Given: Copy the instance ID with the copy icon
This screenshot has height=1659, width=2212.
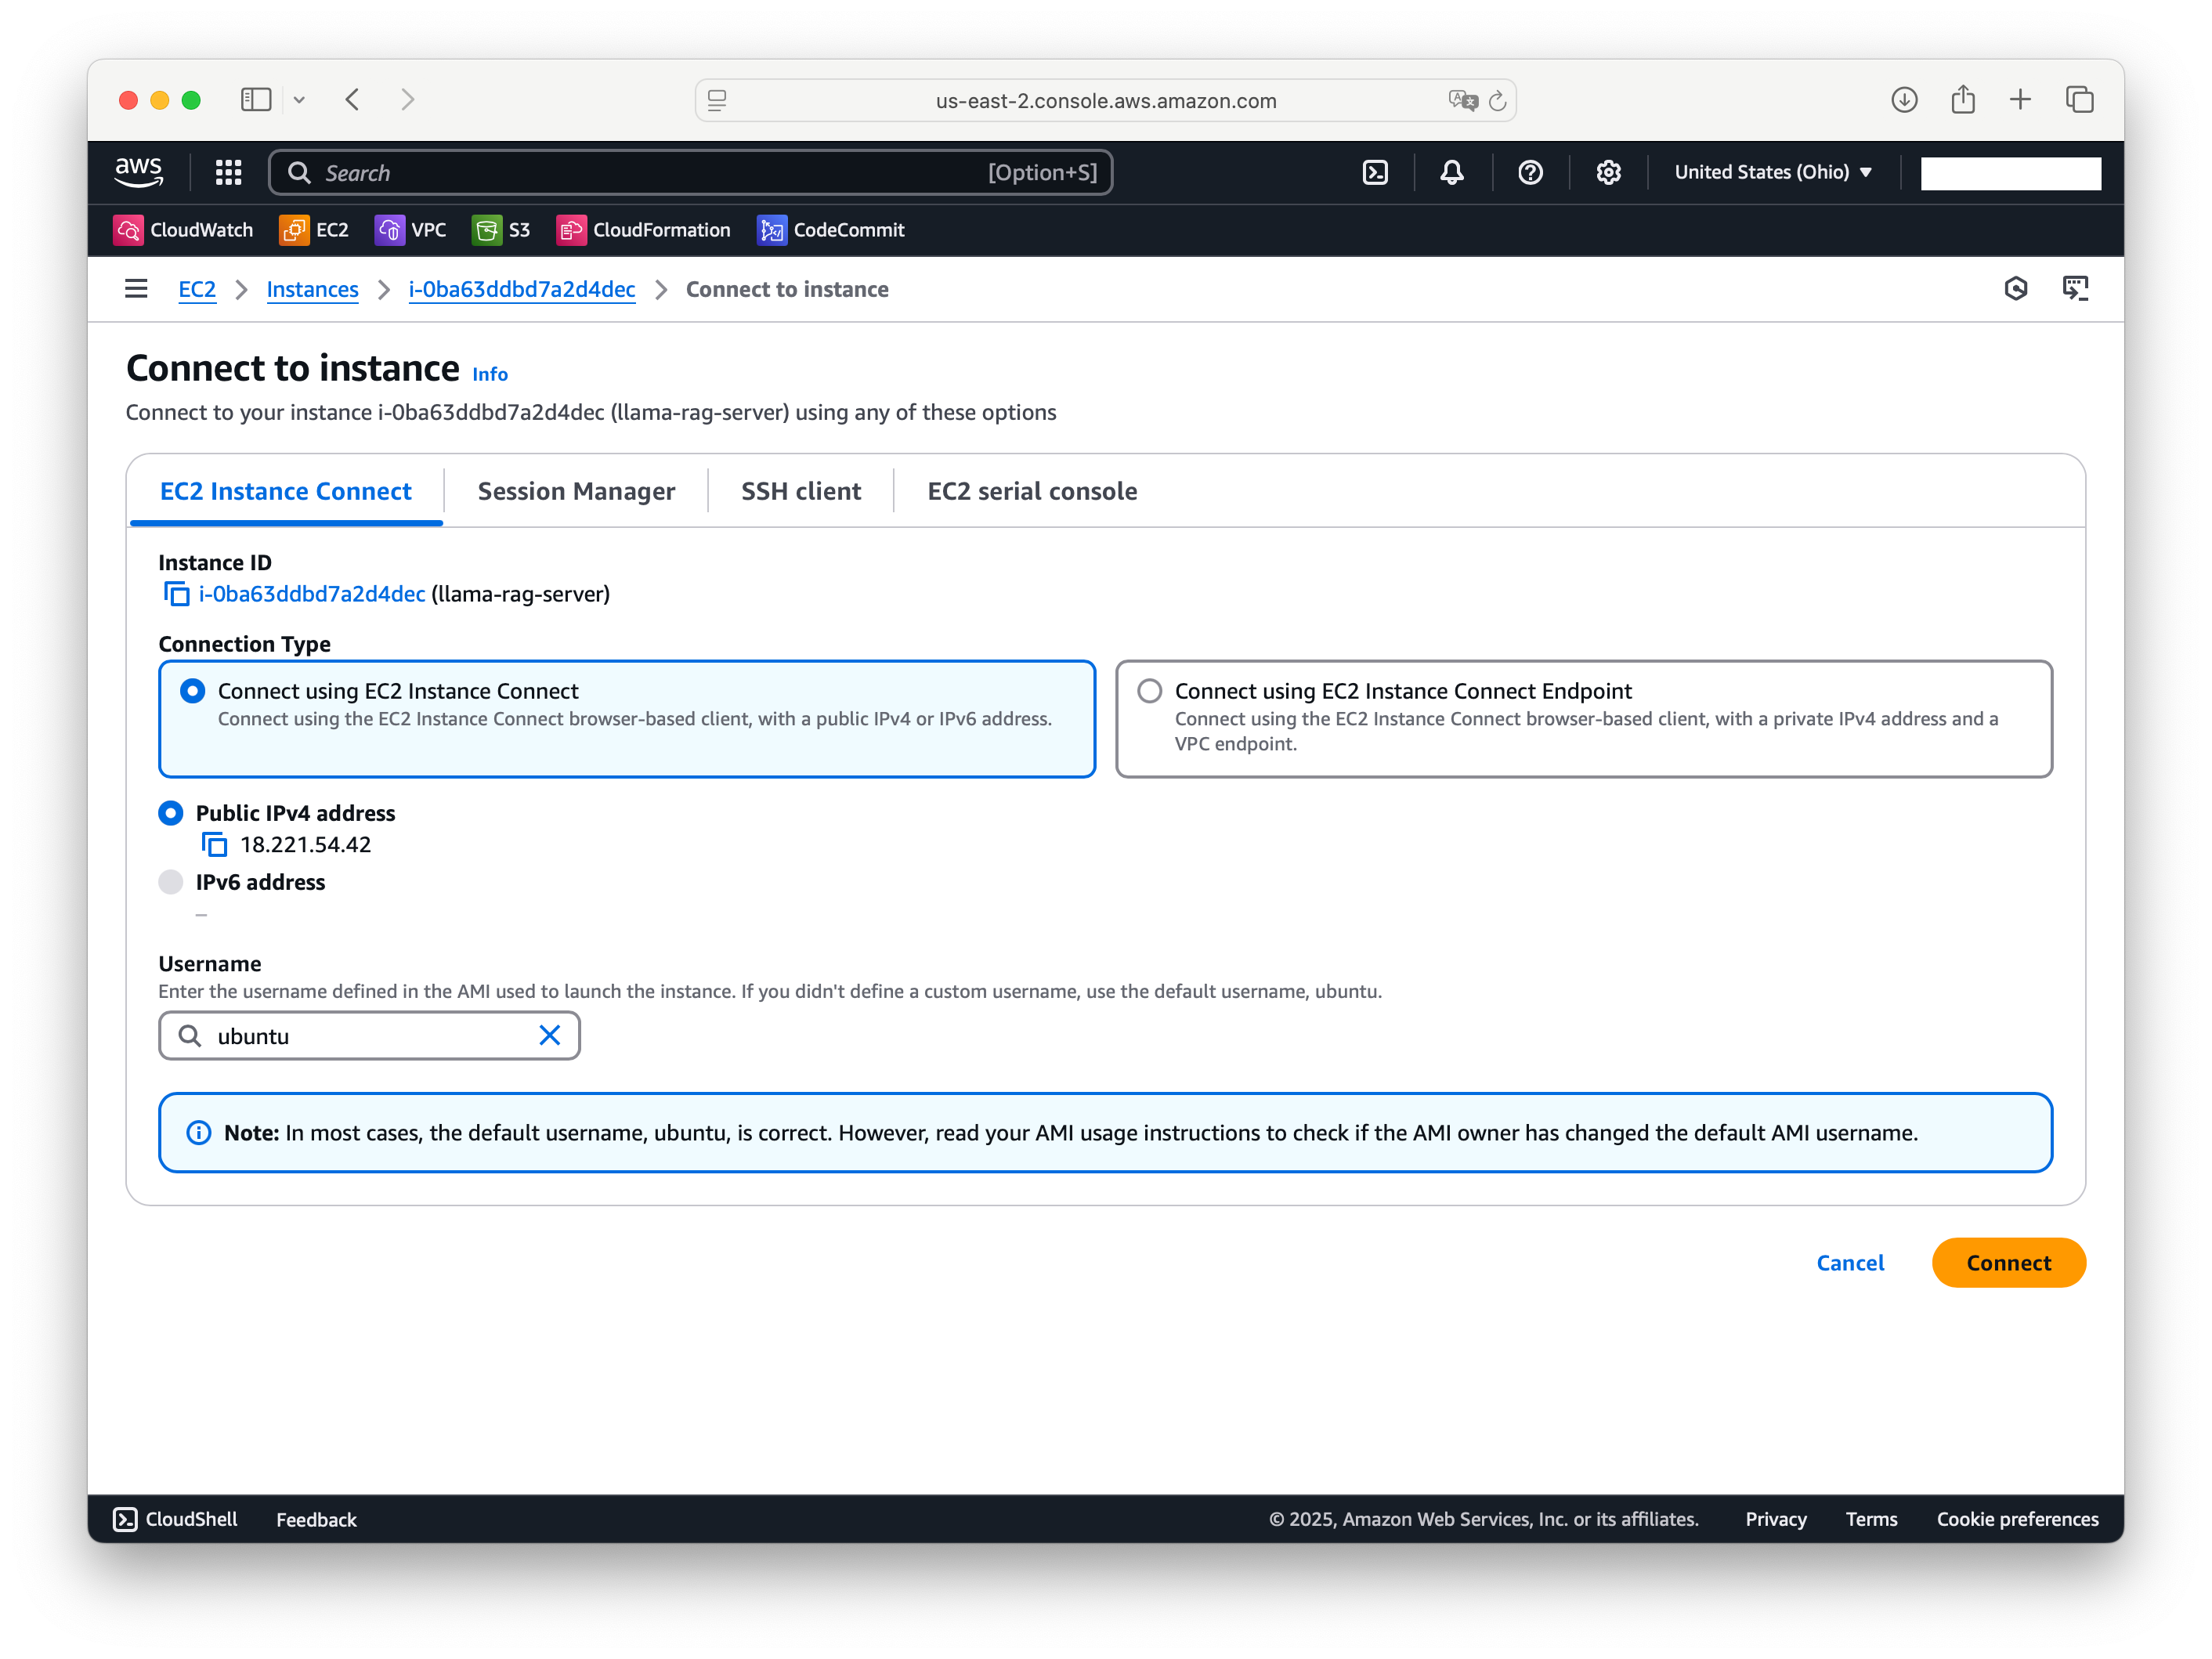Looking at the screenshot, I should [176, 594].
